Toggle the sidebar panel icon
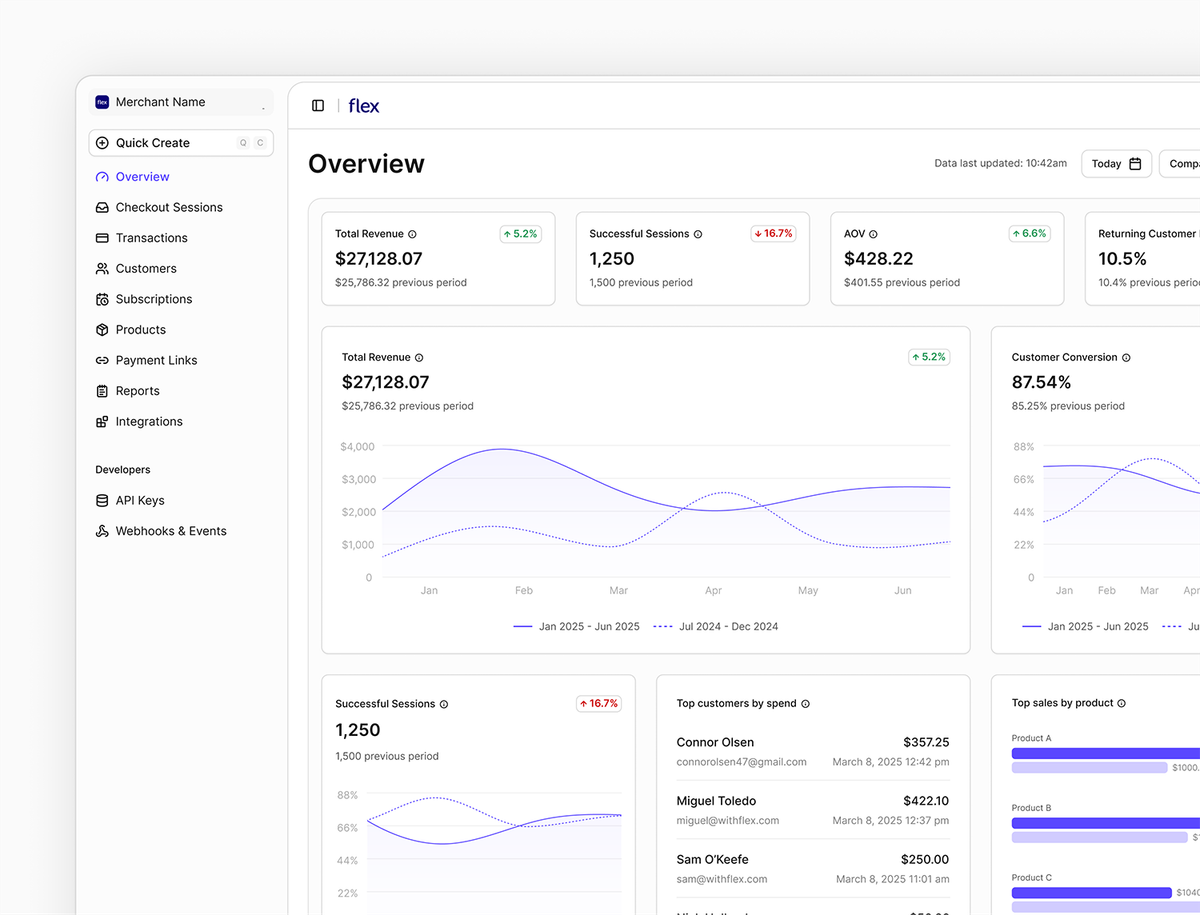 (x=318, y=106)
